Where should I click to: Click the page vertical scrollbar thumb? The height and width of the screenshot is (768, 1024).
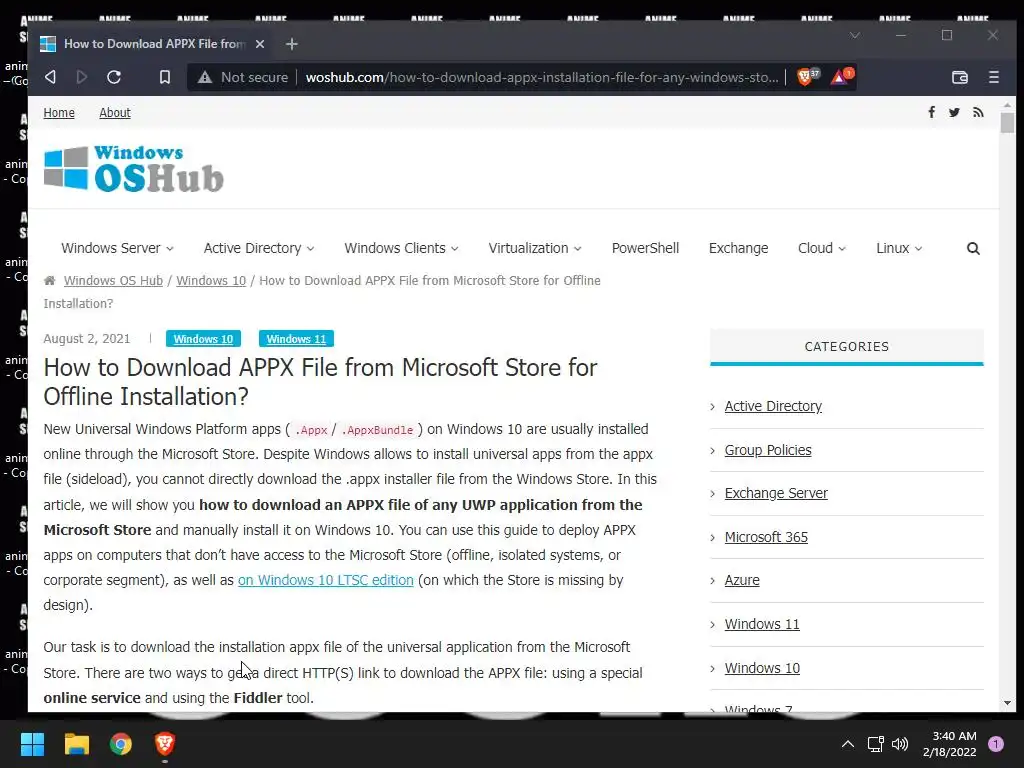pos(1007,123)
